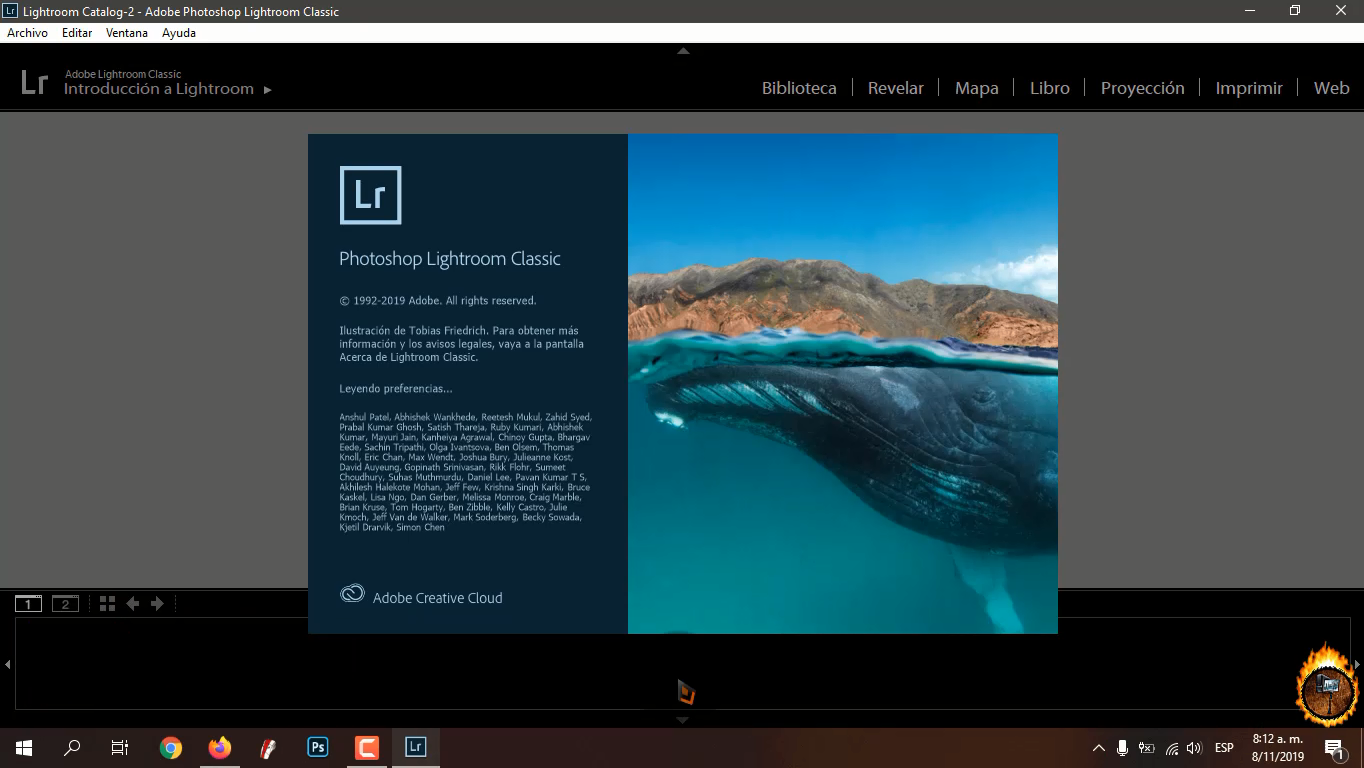Viewport: 1364px width, 768px height.
Task: Open the Wi-Fi network tray icon
Action: [x=1171, y=748]
